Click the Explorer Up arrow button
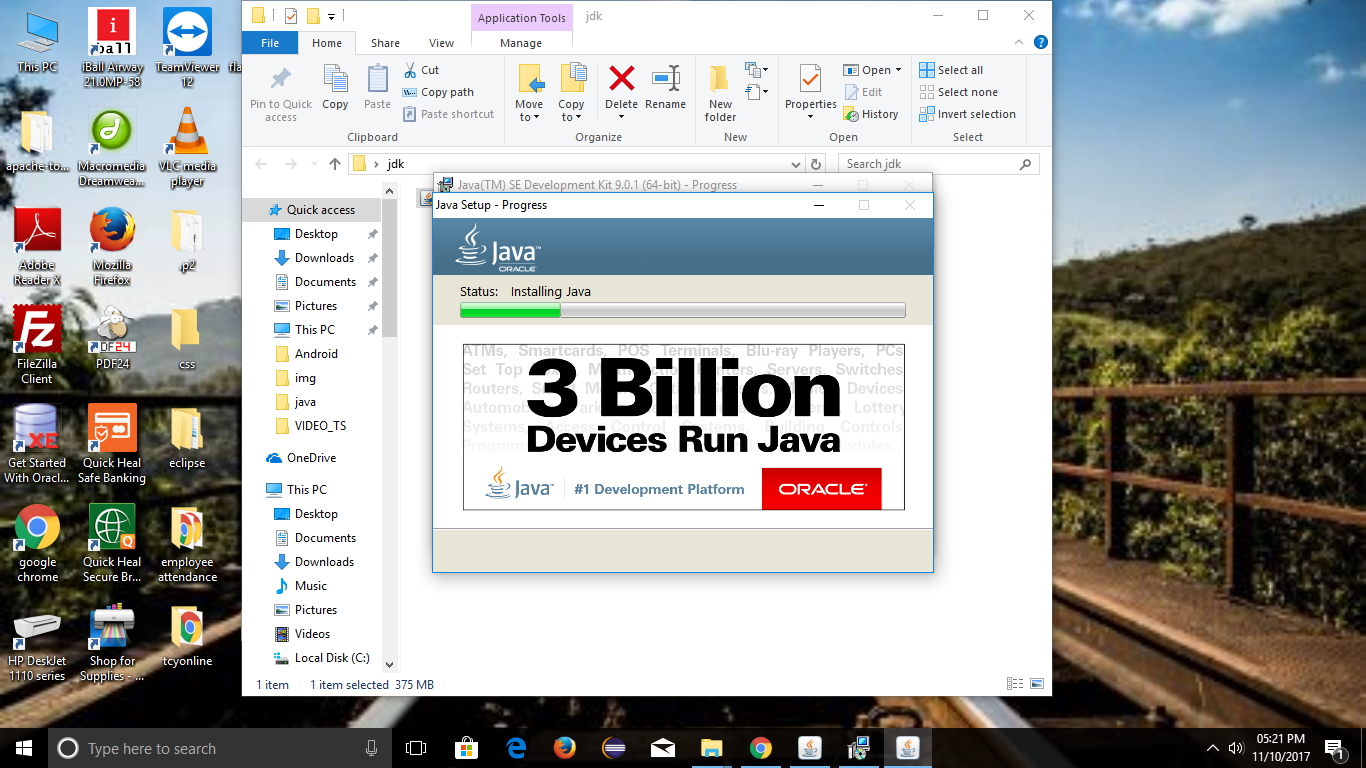The image size is (1366, 768). (x=335, y=164)
